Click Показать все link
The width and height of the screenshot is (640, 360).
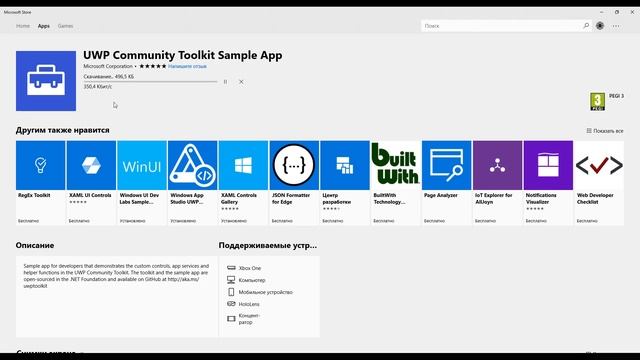coord(605,131)
